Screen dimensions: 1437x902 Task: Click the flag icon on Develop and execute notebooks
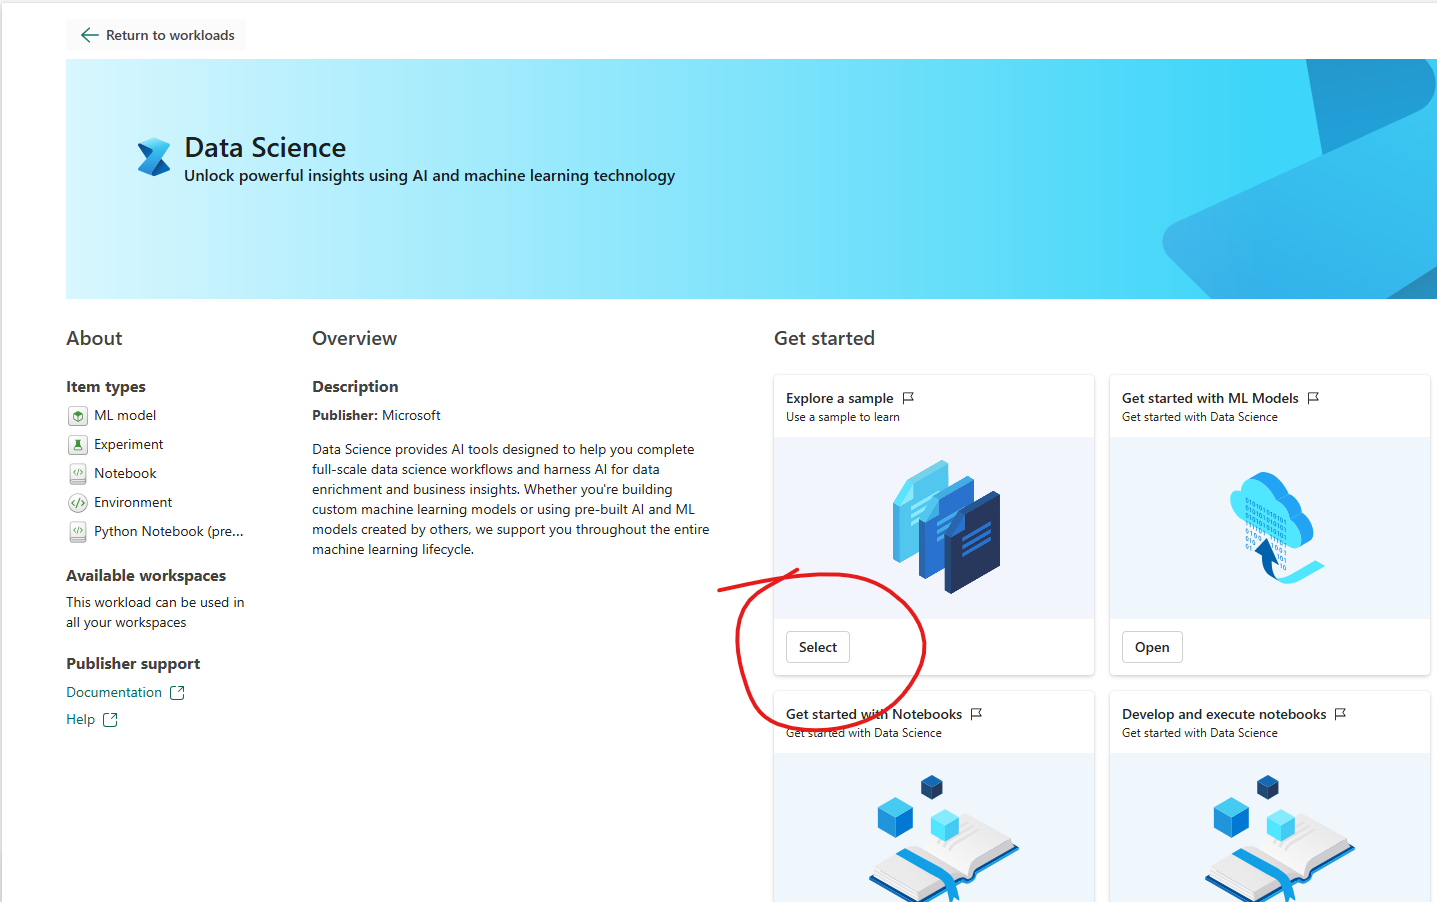(1340, 714)
